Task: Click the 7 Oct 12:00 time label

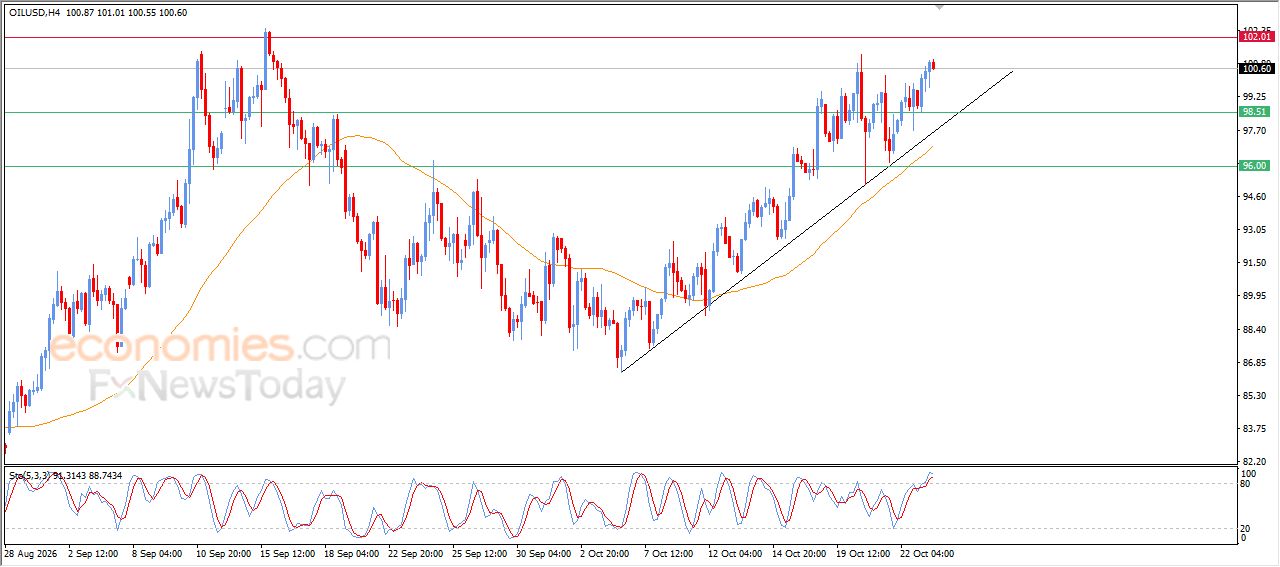Action: 668,553
